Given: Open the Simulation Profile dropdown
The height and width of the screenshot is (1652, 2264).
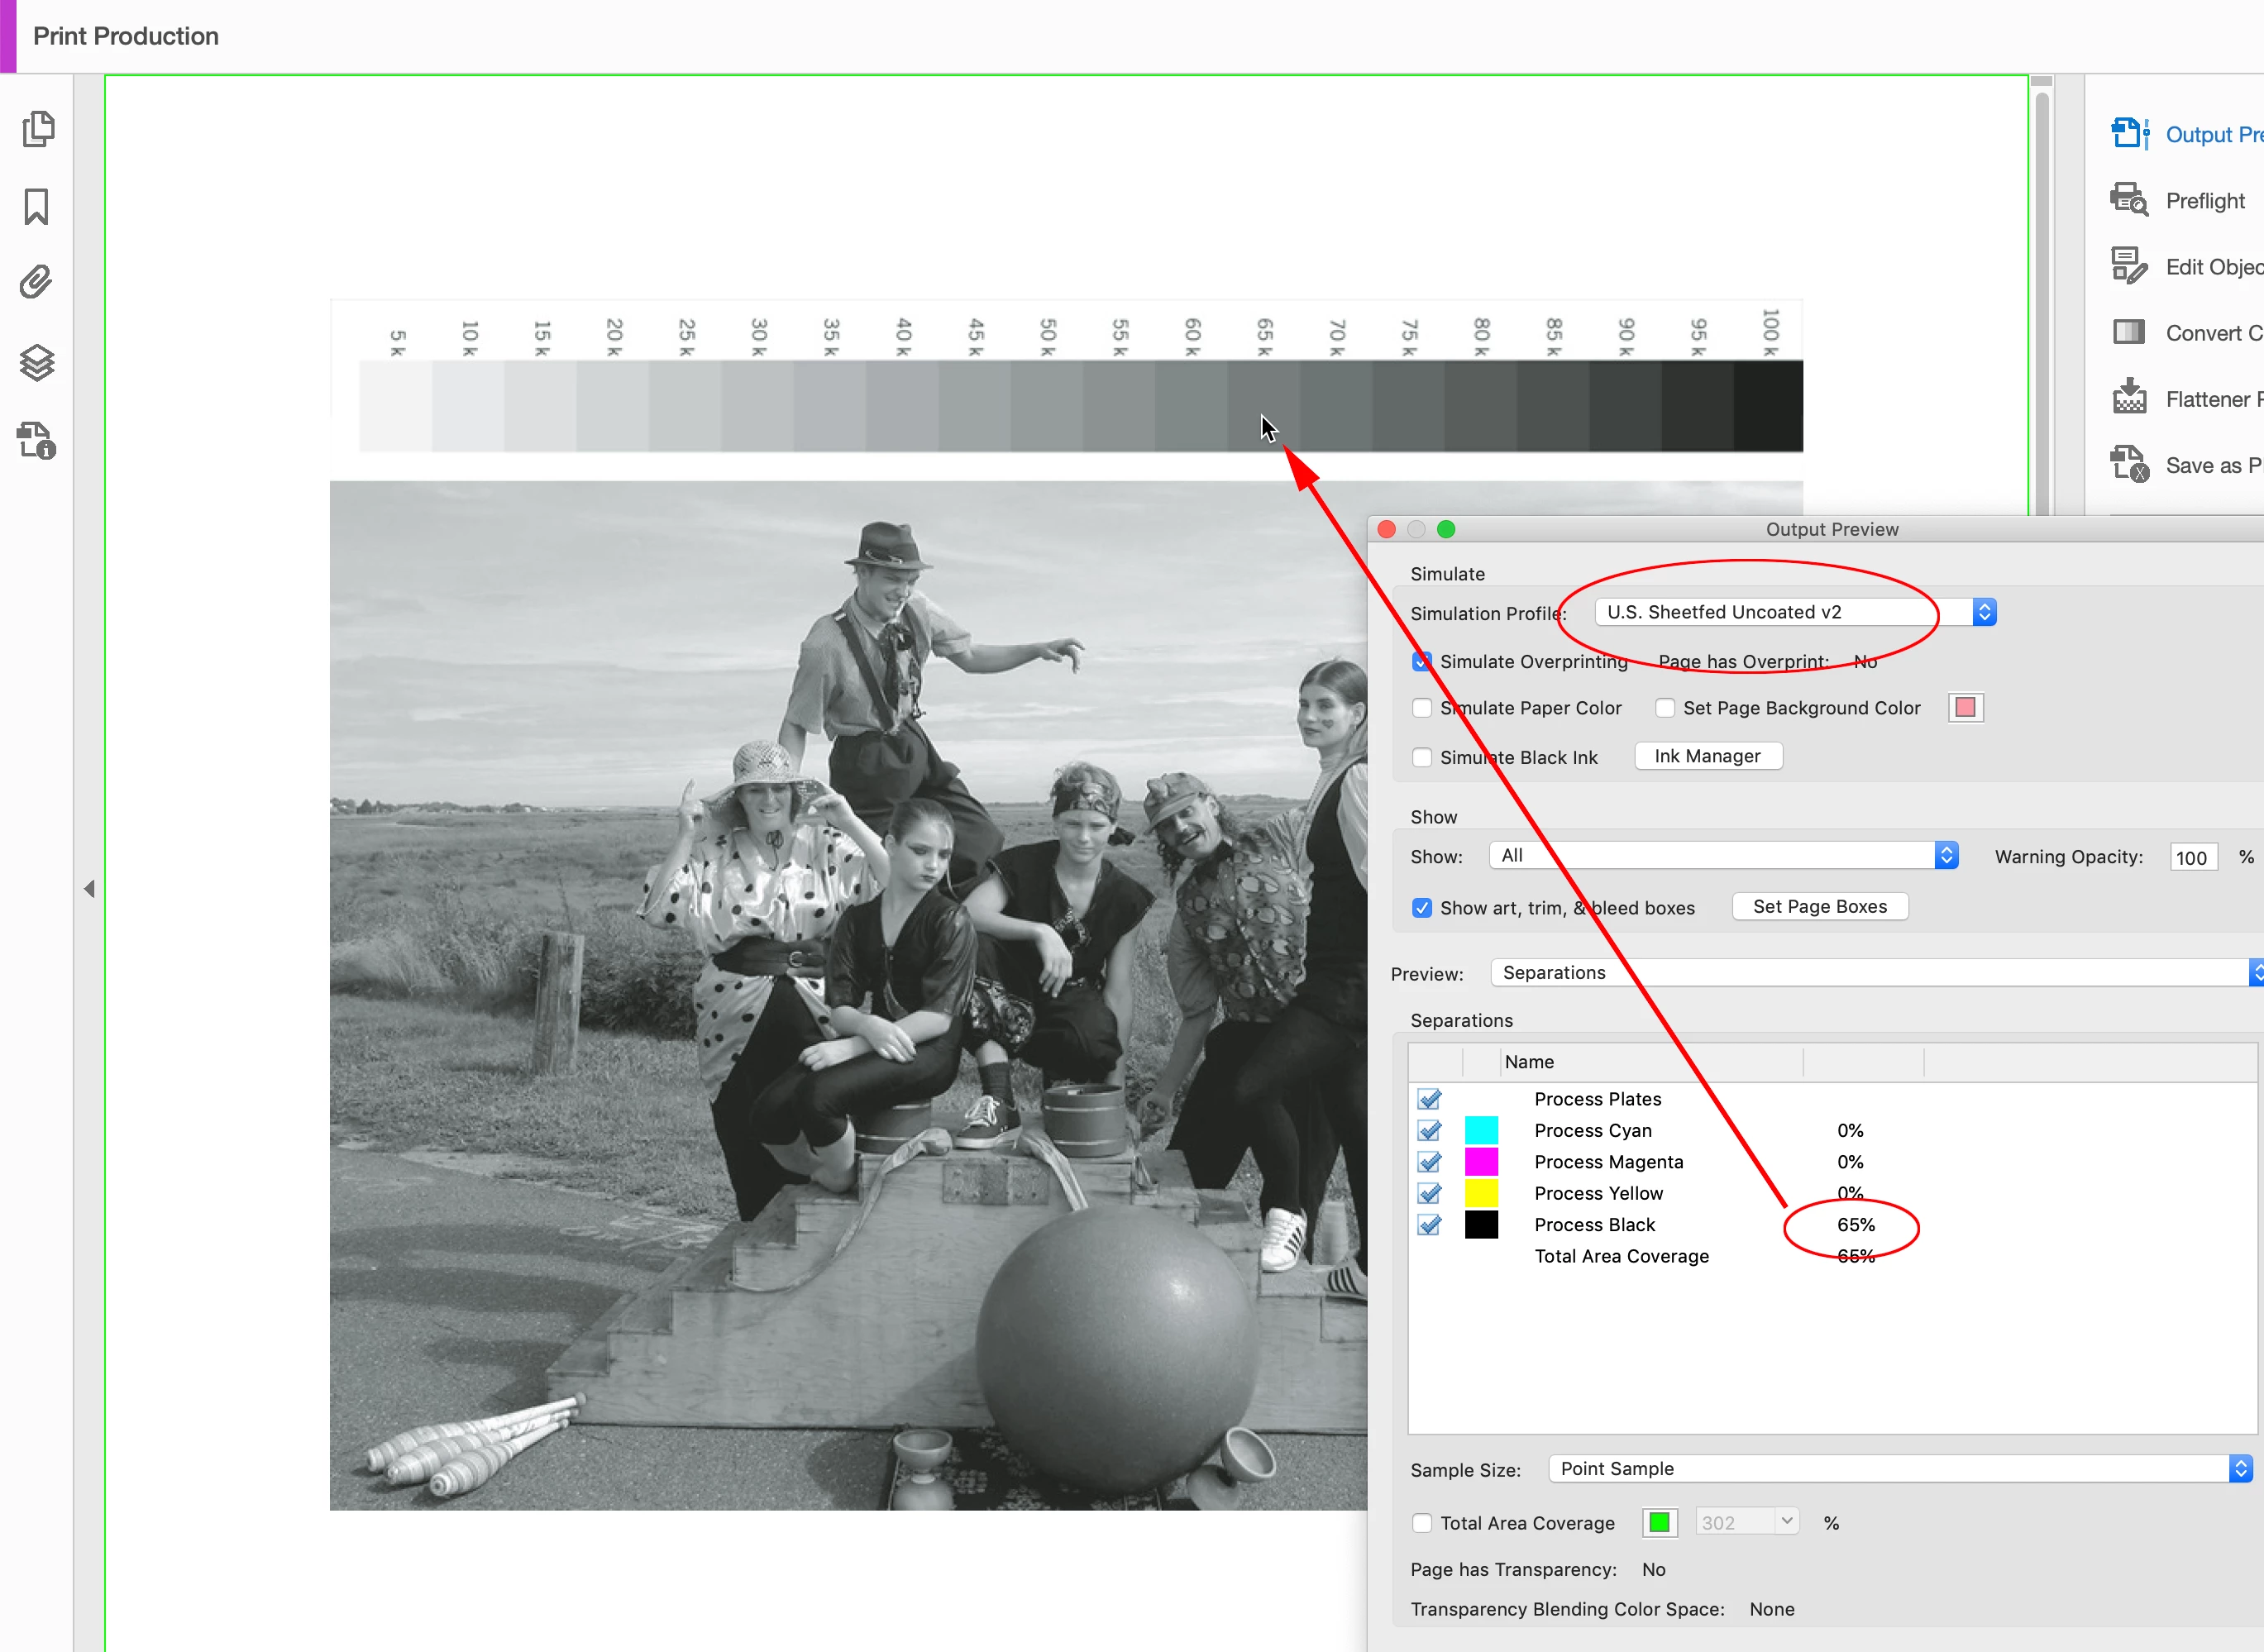Looking at the screenshot, I should click(x=1795, y=612).
